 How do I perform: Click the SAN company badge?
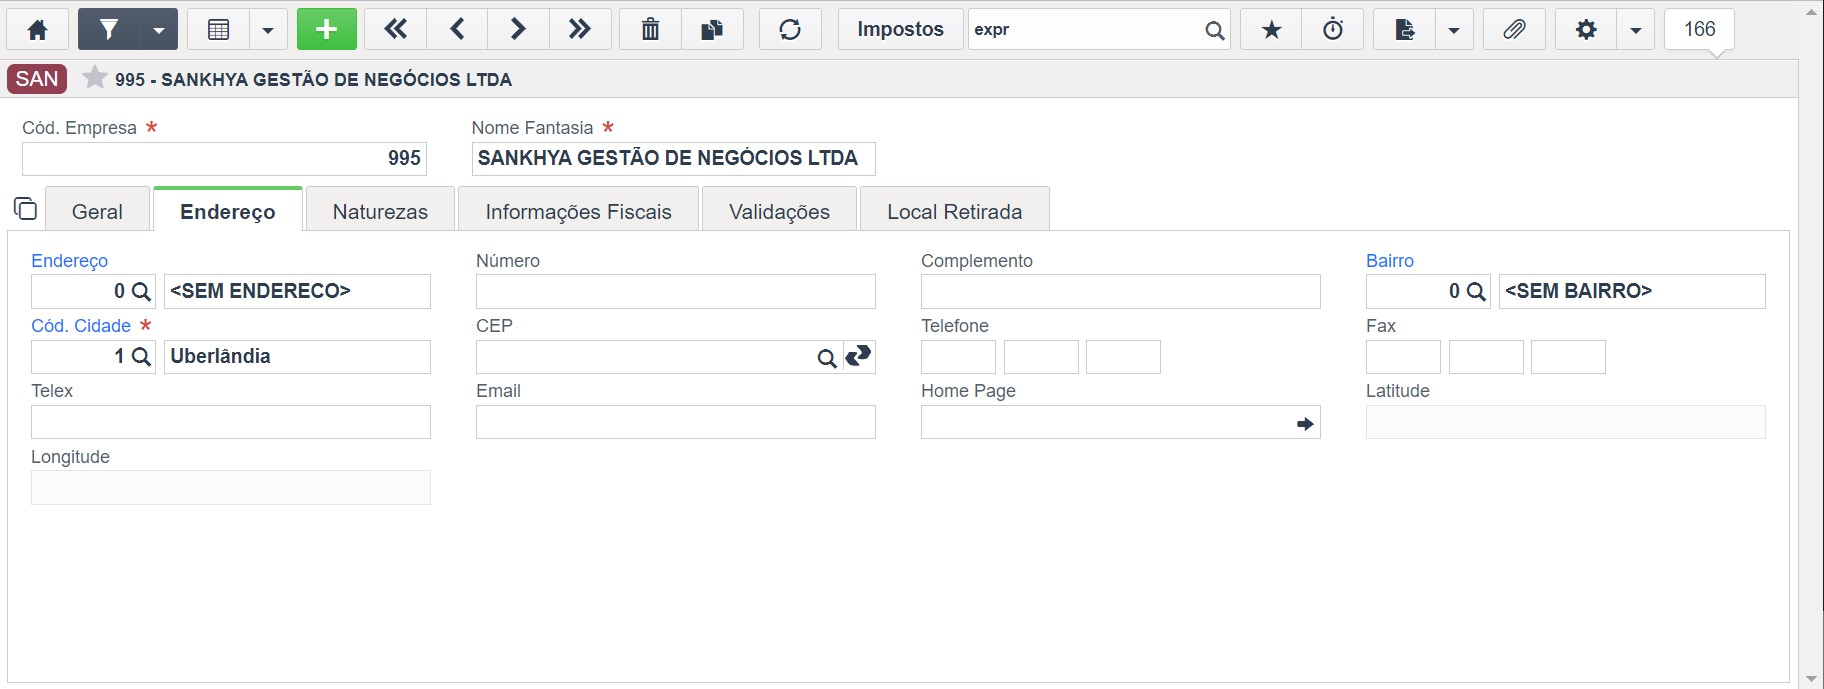(x=37, y=79)
